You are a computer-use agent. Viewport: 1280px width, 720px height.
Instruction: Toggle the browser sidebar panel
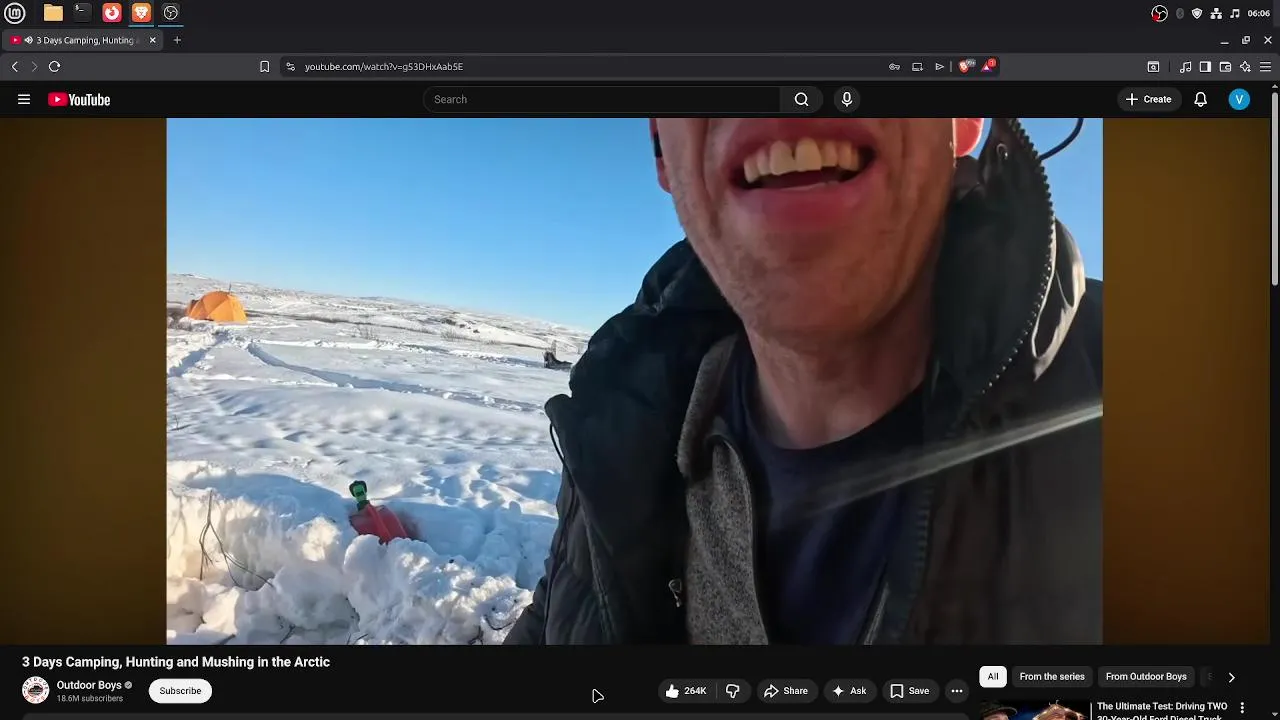click(x=1205, y=66)
